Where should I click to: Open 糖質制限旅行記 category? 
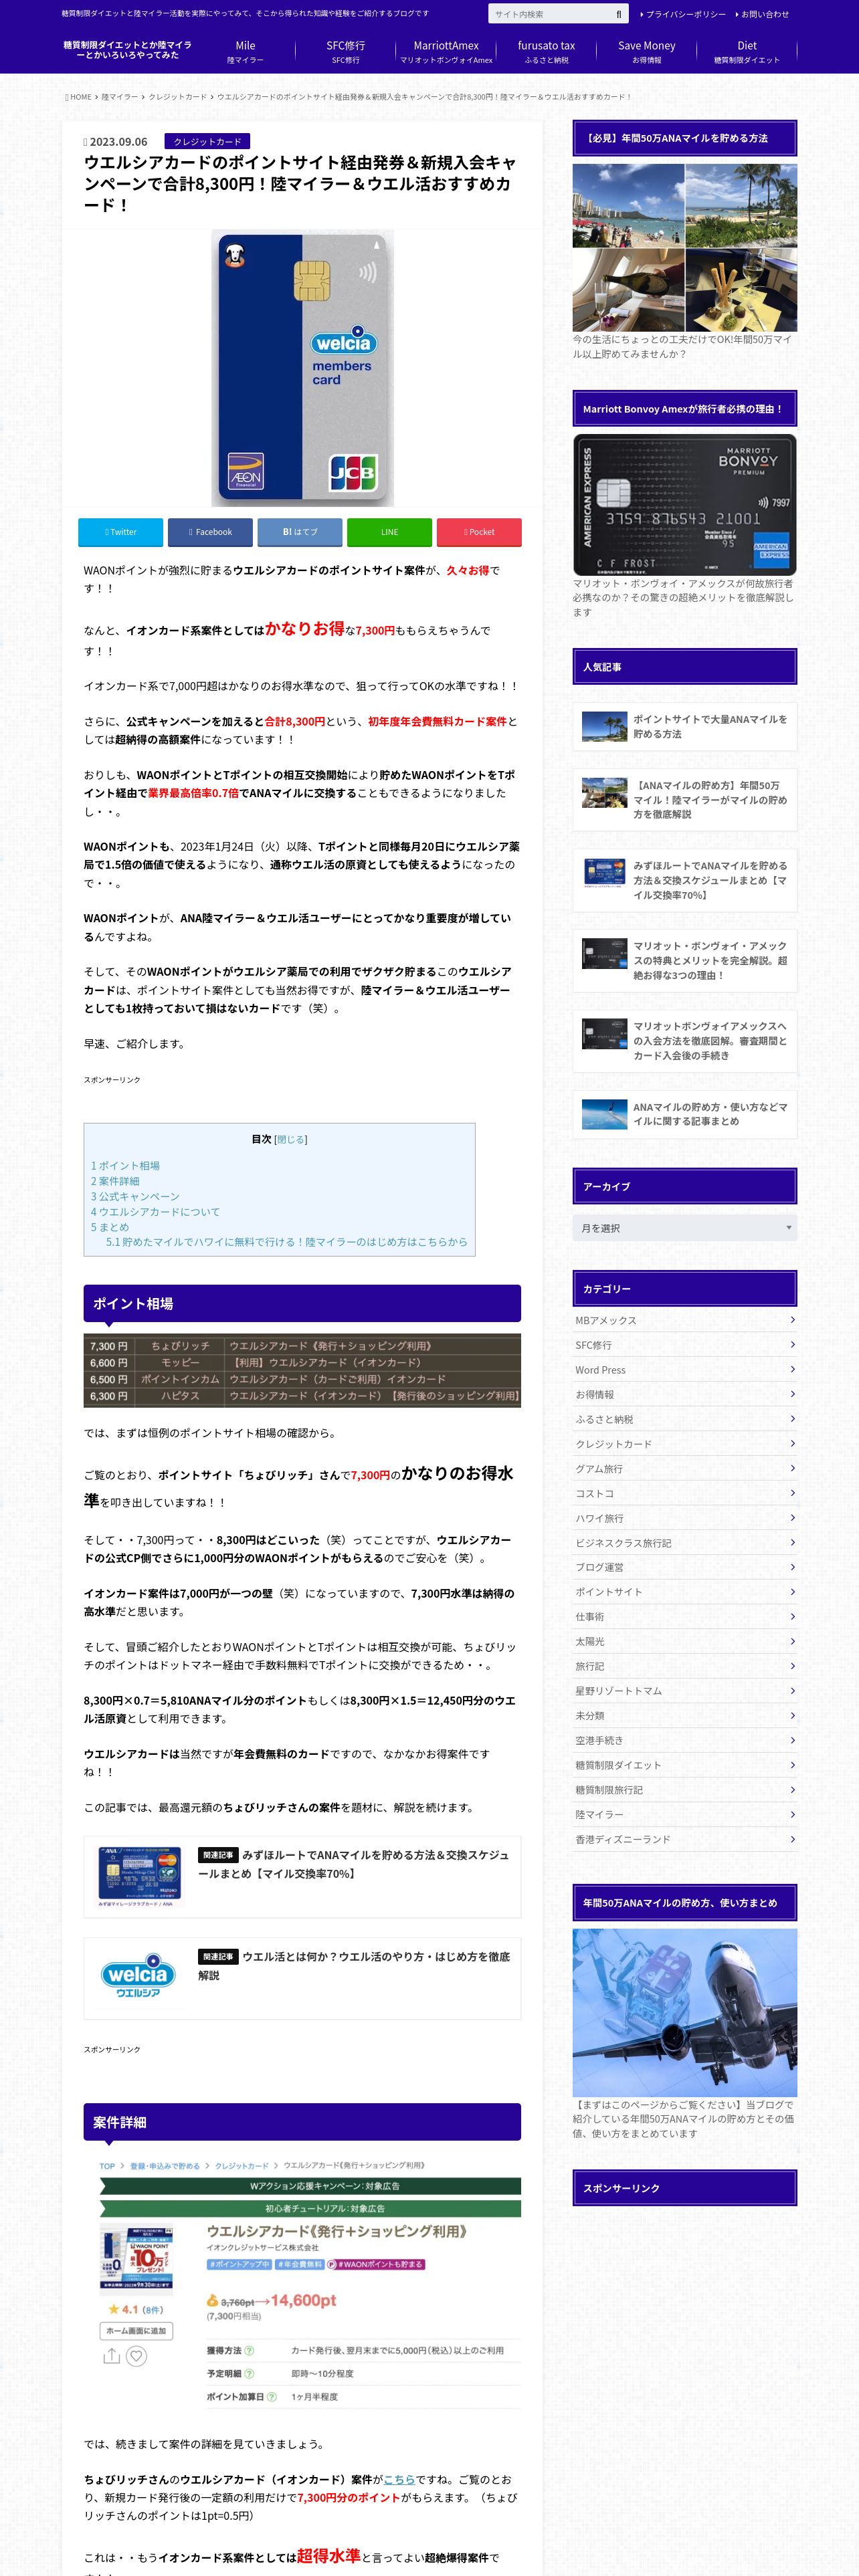(x=684, y=1790)
